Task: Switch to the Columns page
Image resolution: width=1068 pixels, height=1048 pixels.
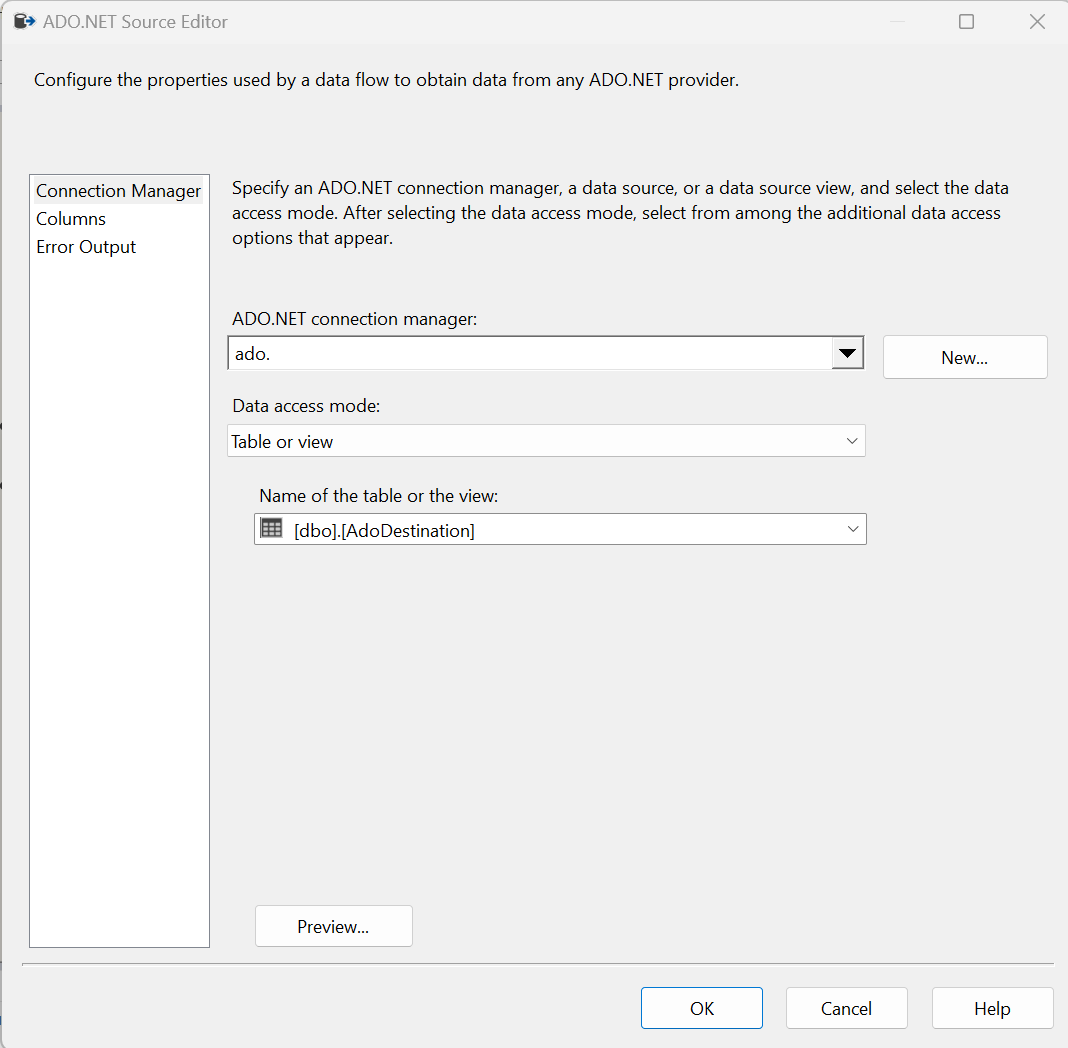Action: pyautogui.click(x=70, y=218)
